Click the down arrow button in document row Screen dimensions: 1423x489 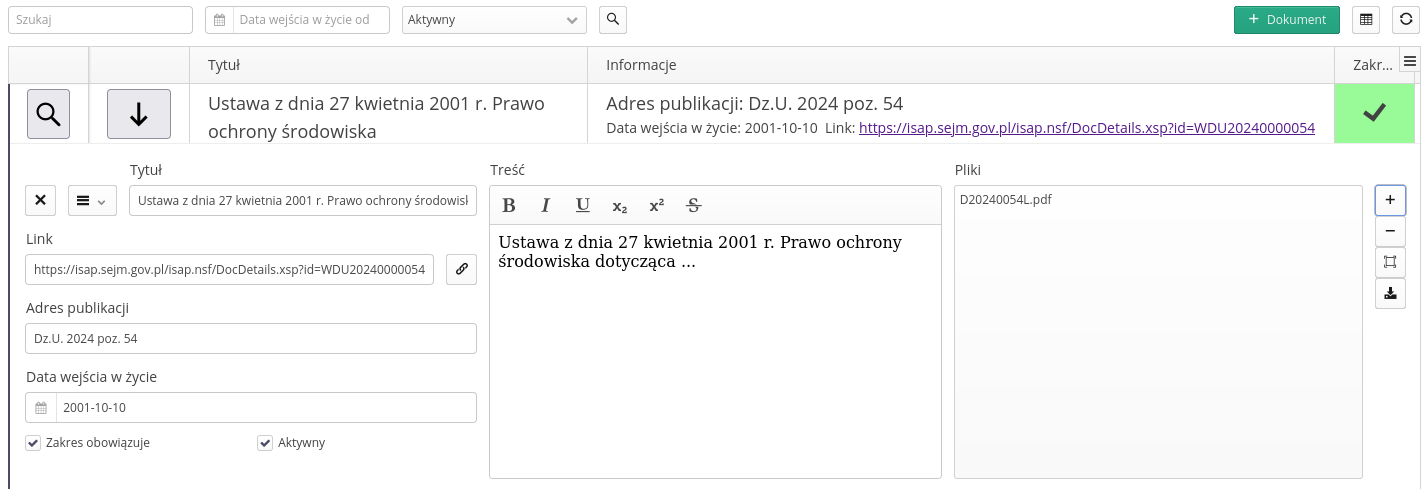pyautogui.click(x=139, y=114)
